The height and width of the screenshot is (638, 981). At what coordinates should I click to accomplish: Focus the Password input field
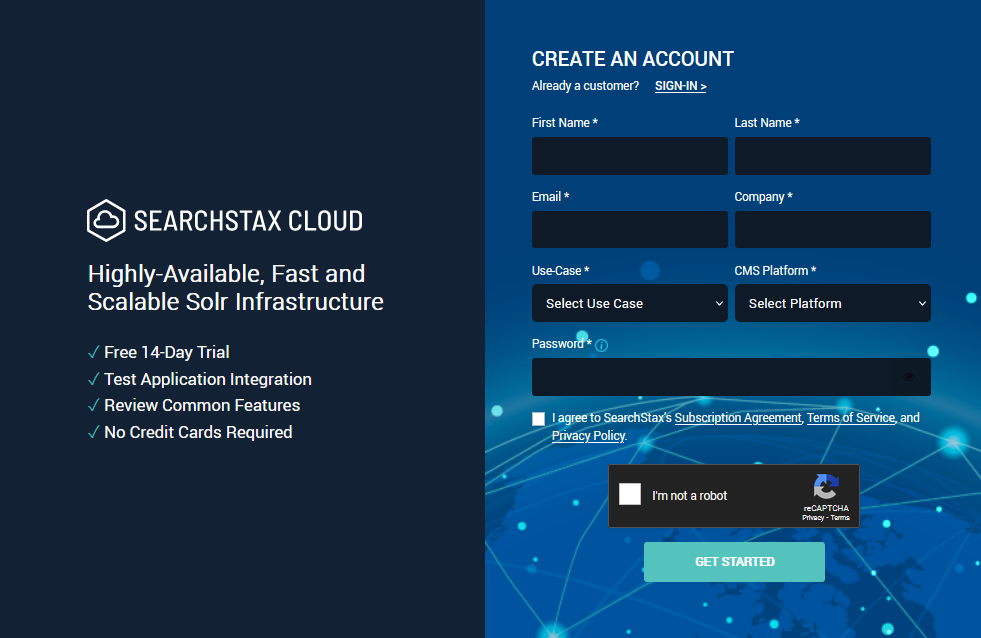tap(731, 377)
